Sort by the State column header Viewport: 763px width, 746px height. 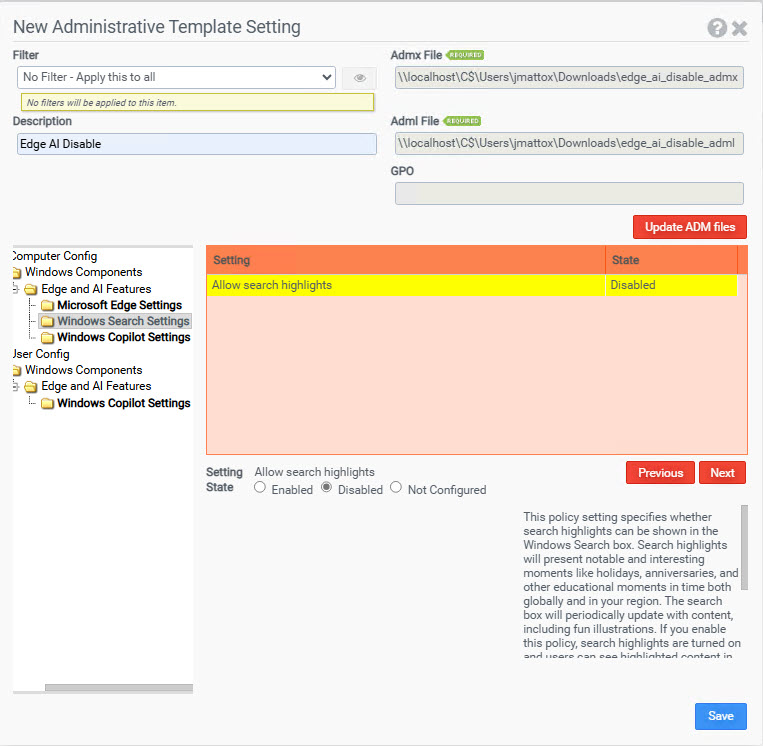(670, 260)
